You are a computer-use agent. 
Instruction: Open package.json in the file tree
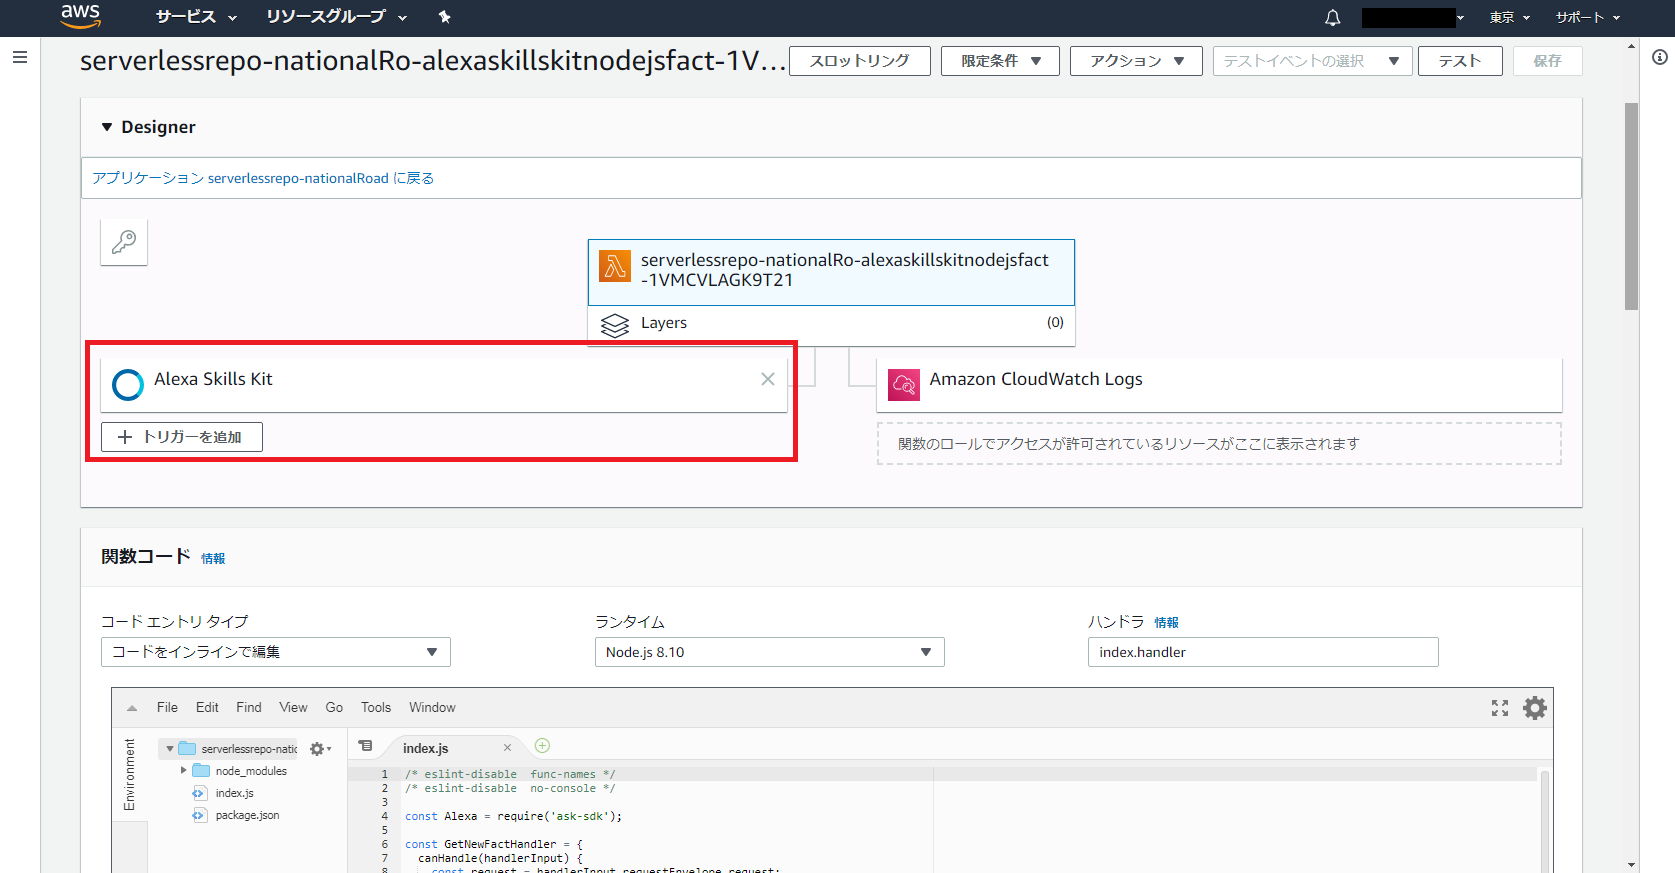click(247, 815)
